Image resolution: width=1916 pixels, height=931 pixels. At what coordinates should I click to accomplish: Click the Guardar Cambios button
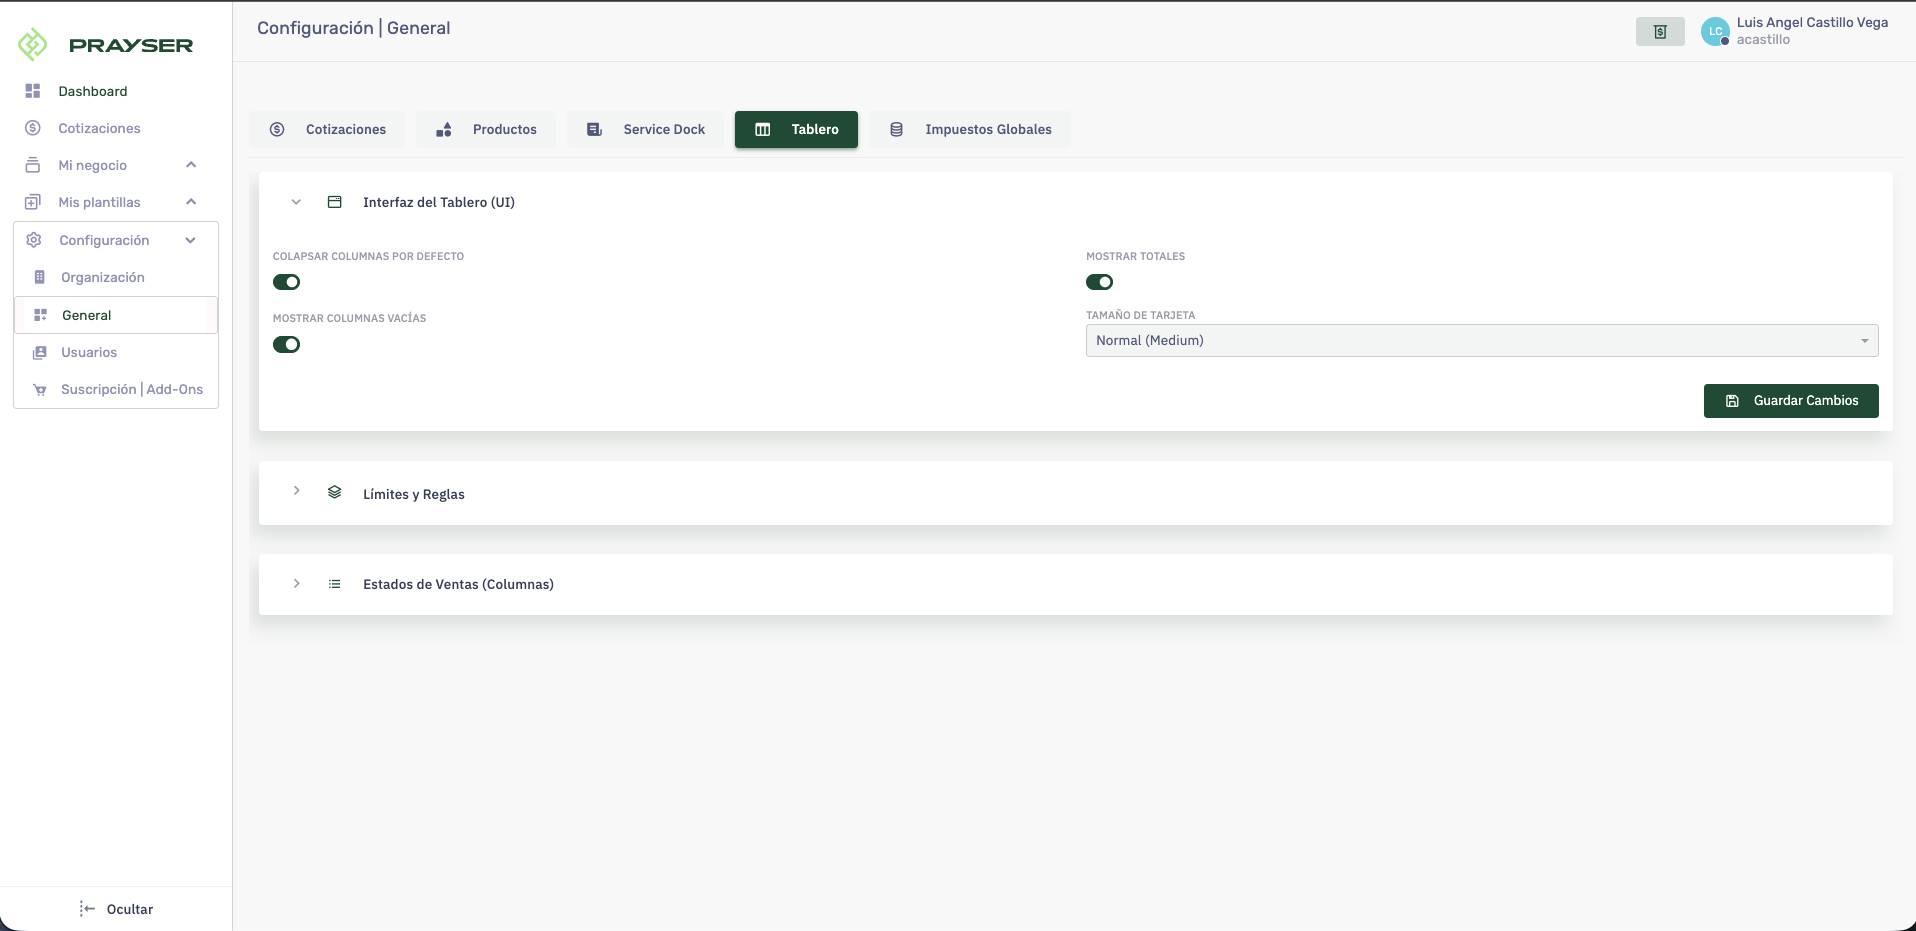[x=1791, y=401]
